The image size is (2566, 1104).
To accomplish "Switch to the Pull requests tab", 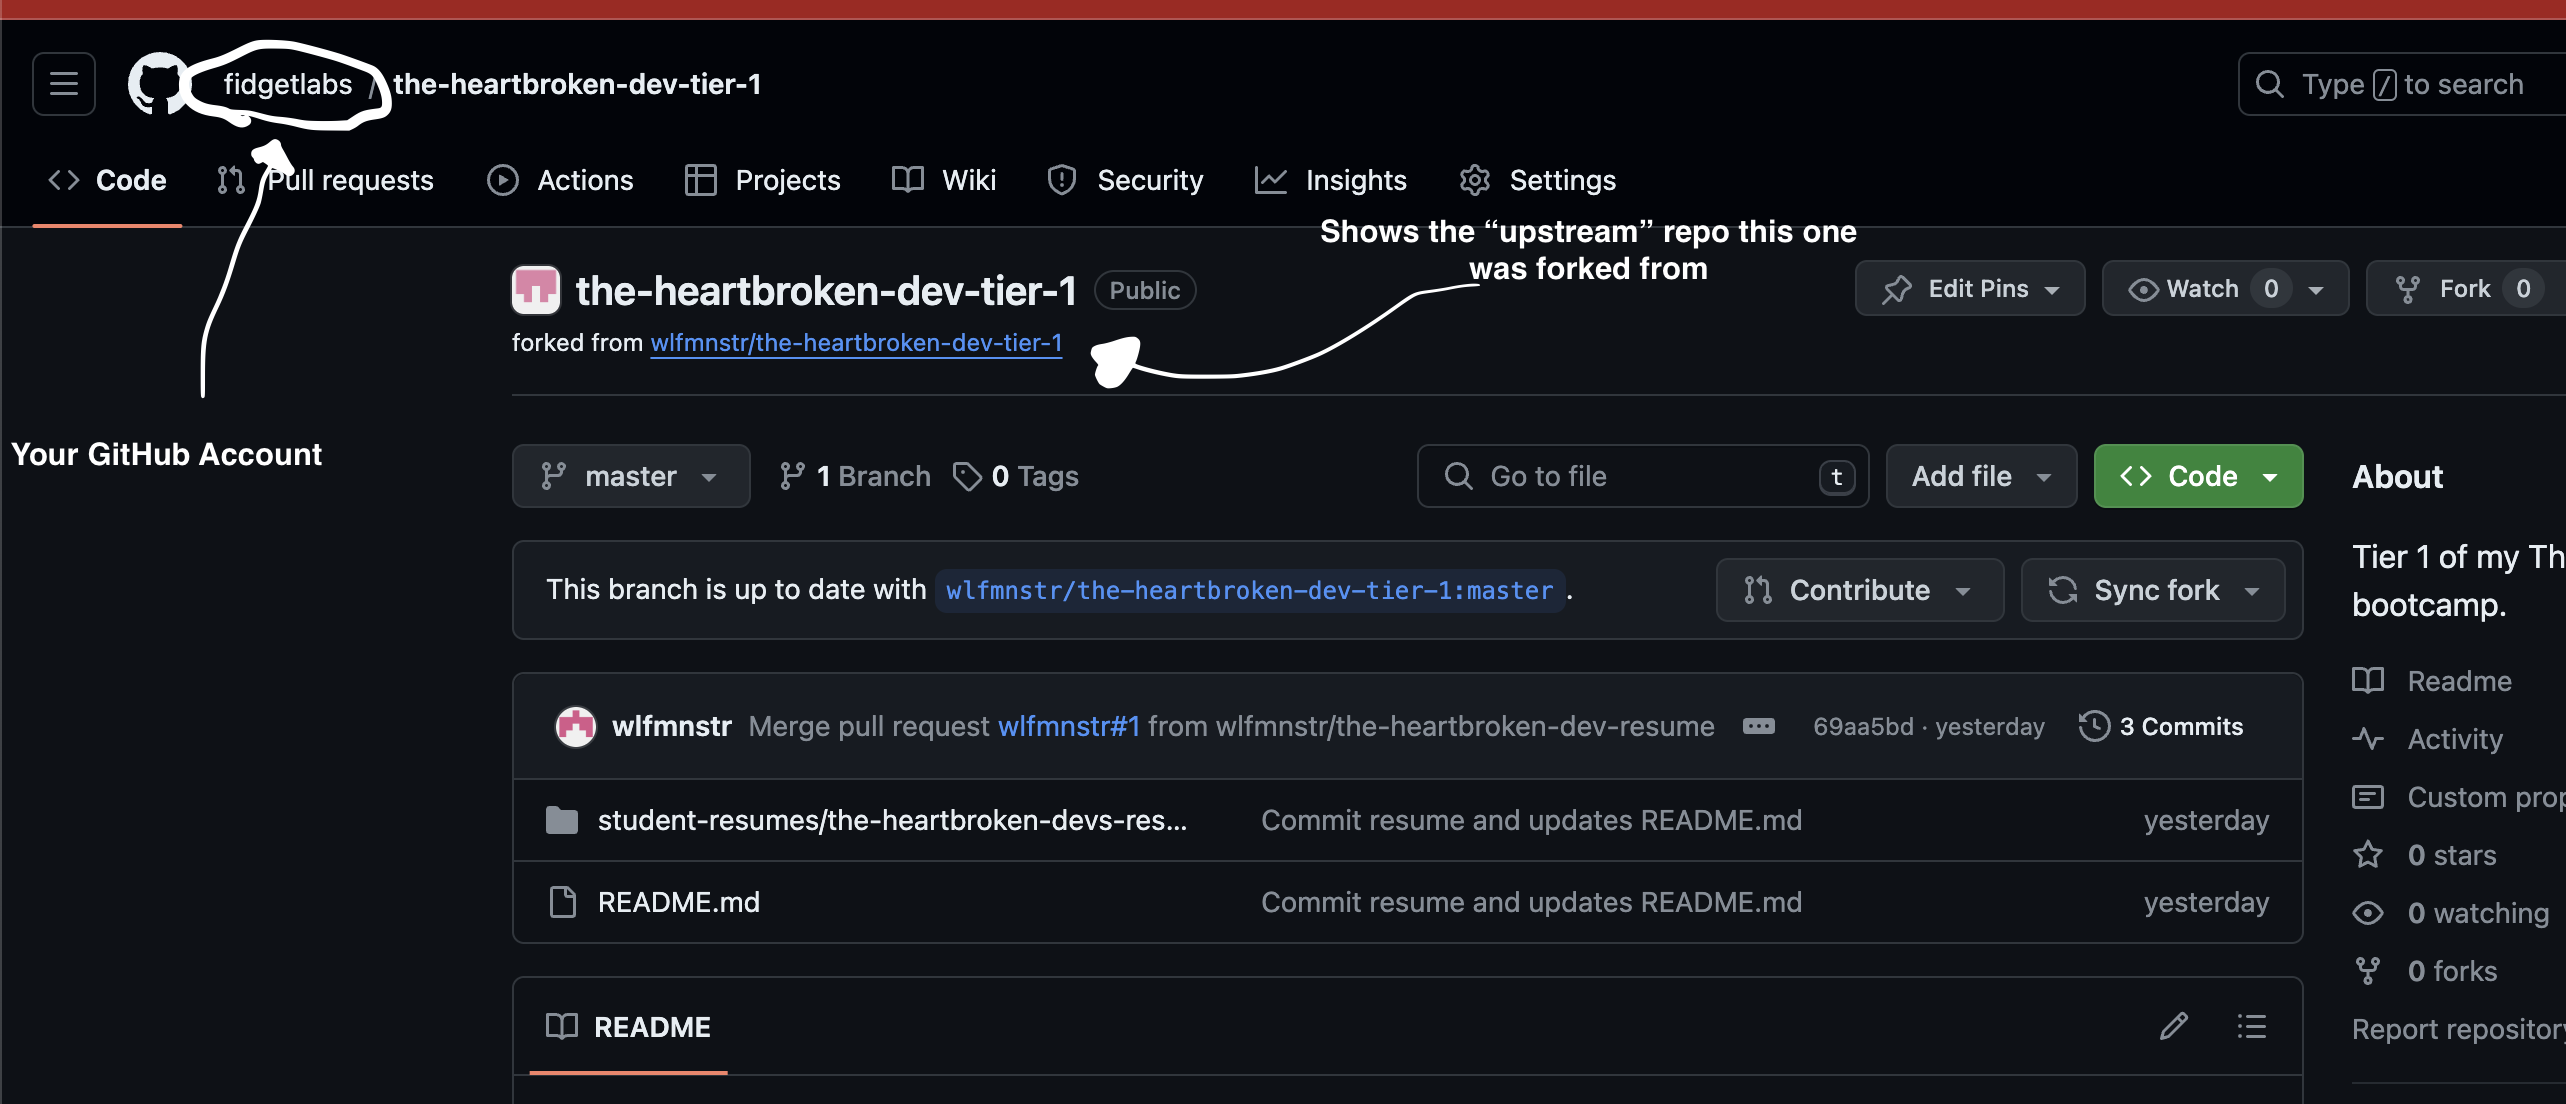I will (x=326, y=180).
